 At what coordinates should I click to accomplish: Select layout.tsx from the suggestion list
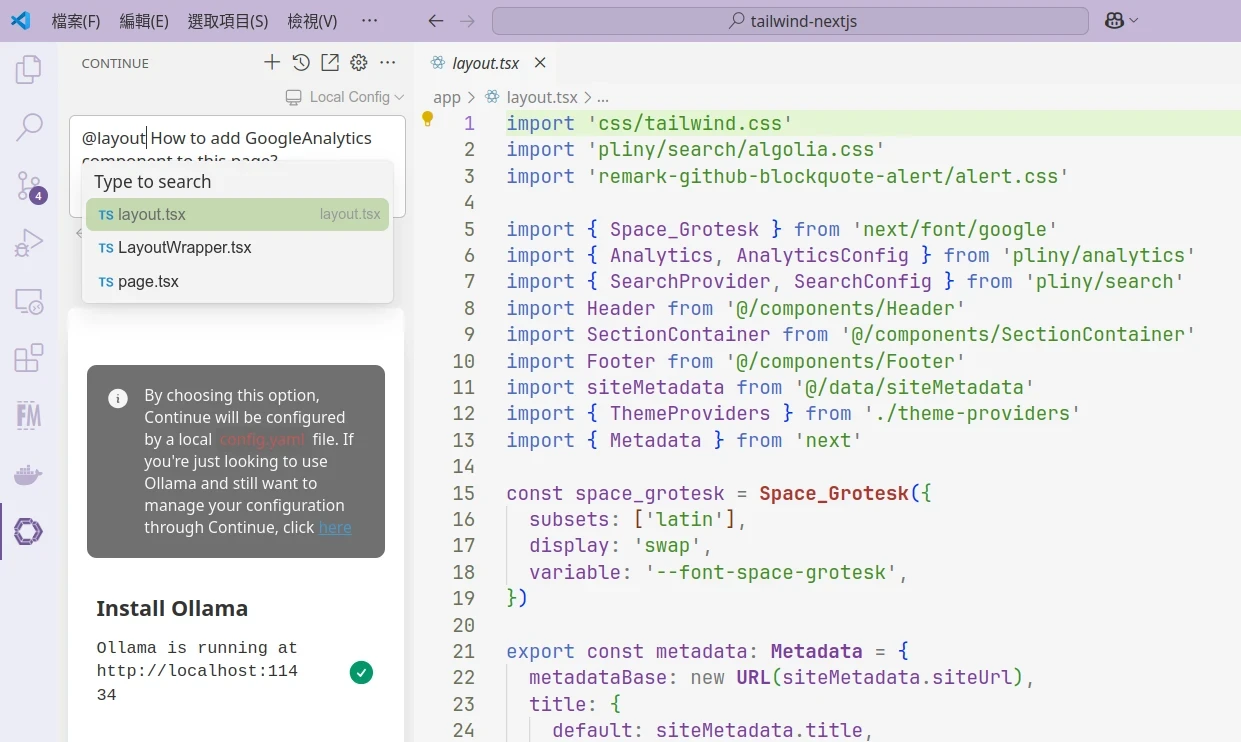point(237,215)
